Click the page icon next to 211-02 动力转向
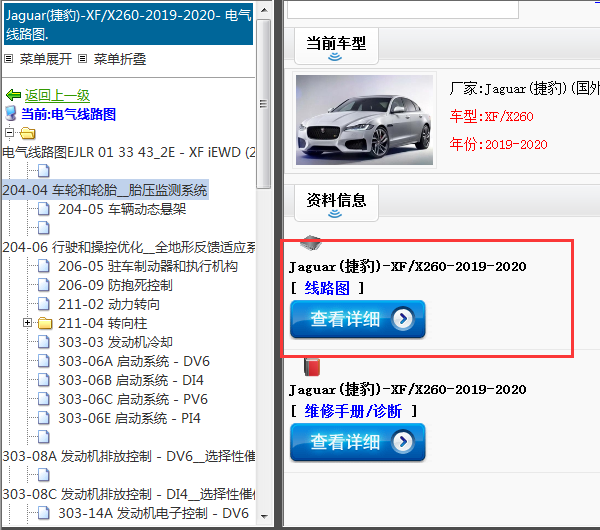 pyautogui.click(x=44, y=304)
